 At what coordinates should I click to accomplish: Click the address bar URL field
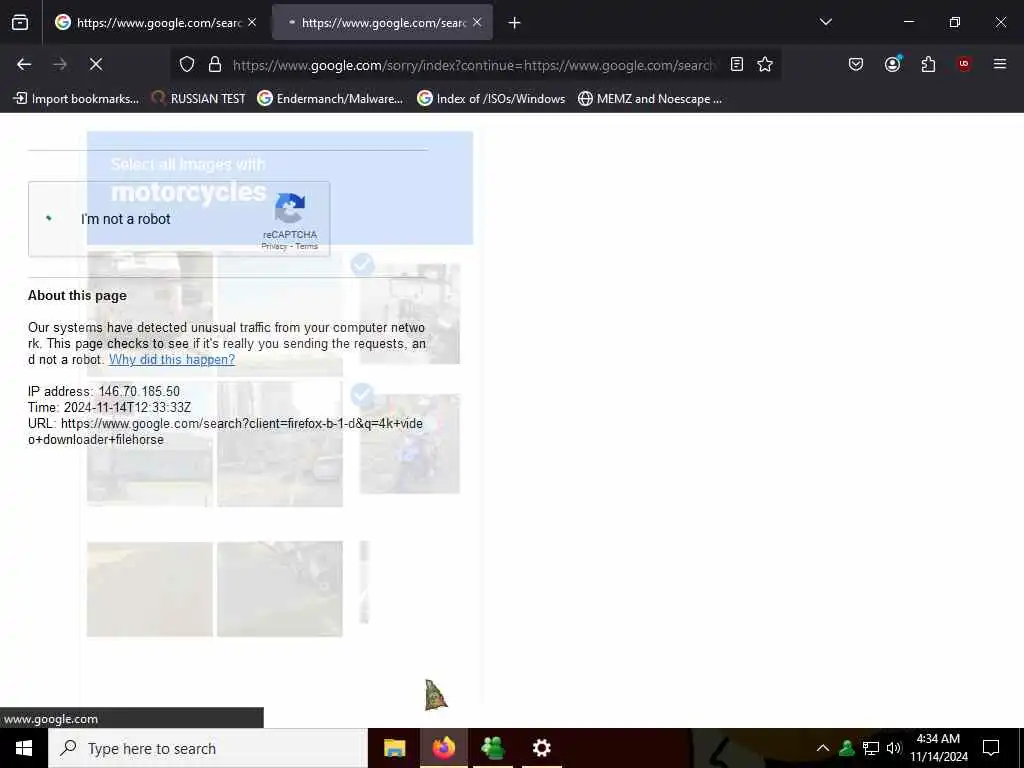473,65
